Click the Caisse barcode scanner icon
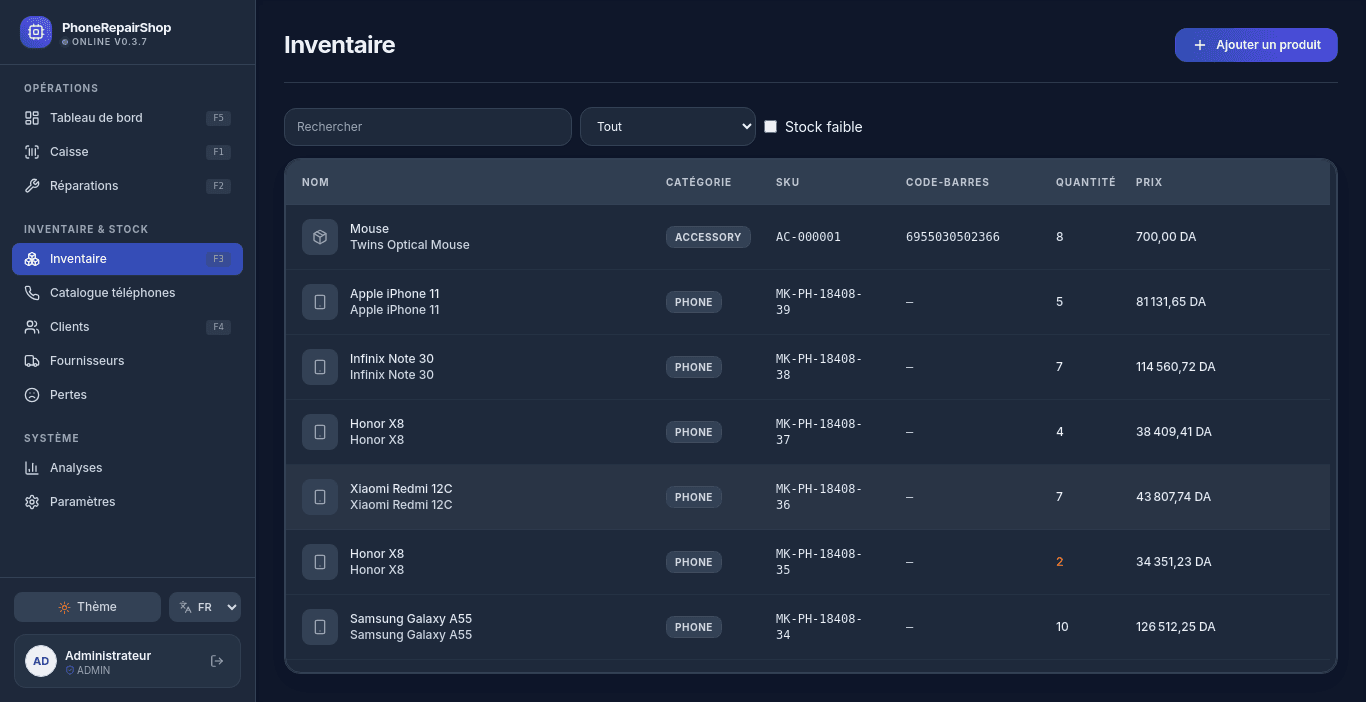The height and width of the screenshot is (702, 1366). (x=32, y=152)
